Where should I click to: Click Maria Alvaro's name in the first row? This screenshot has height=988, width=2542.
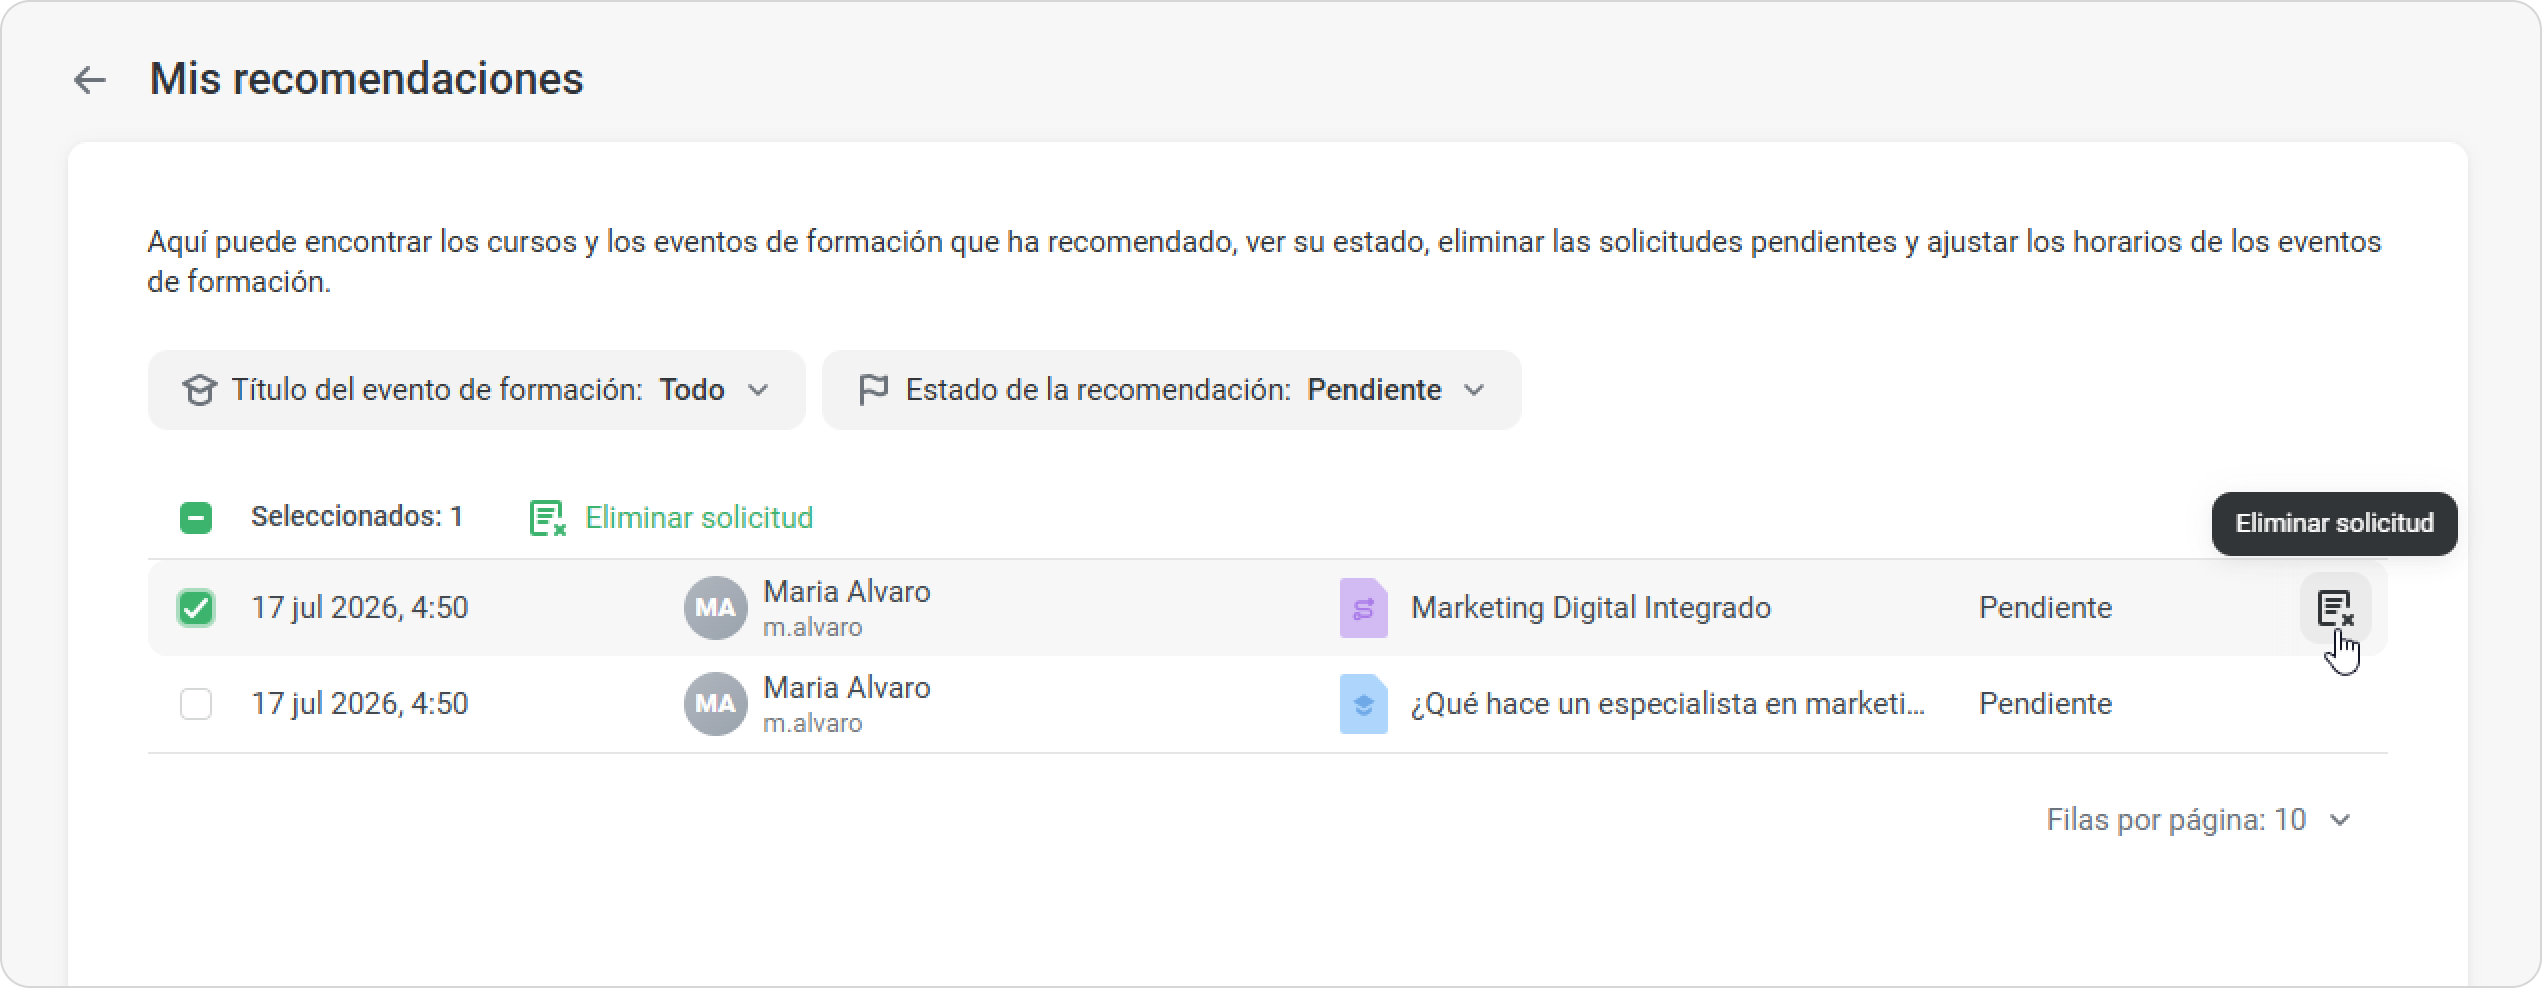point(847,592)
